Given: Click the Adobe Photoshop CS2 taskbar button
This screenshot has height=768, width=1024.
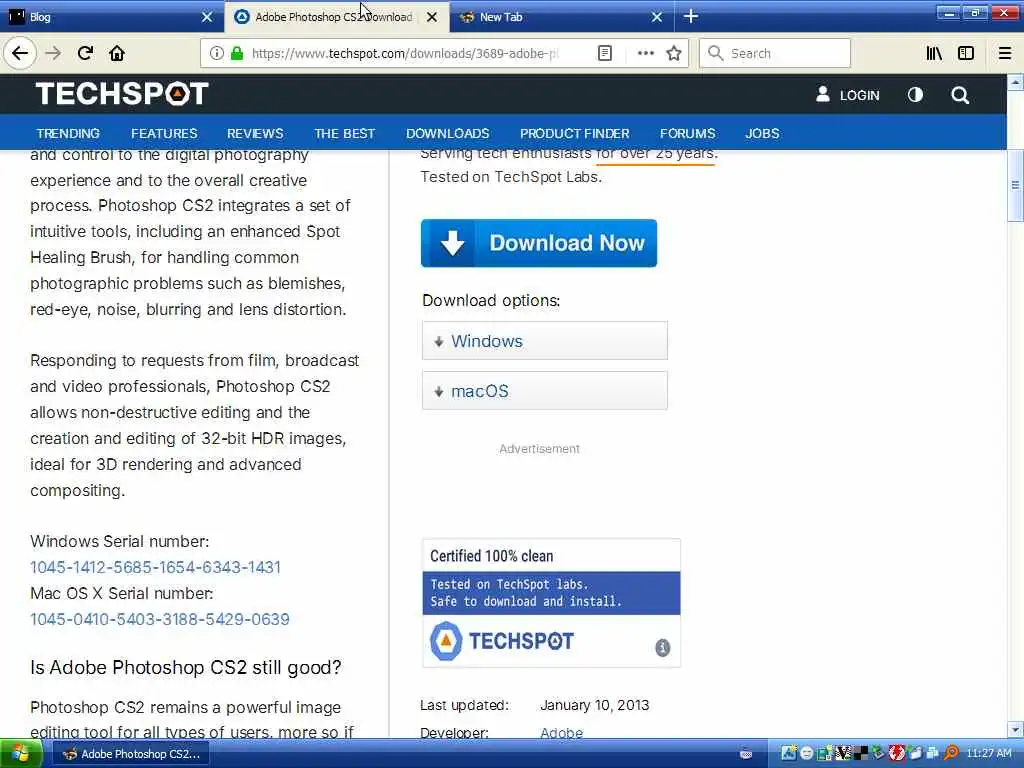Looking at the screenshot, I should pos(131,754).
